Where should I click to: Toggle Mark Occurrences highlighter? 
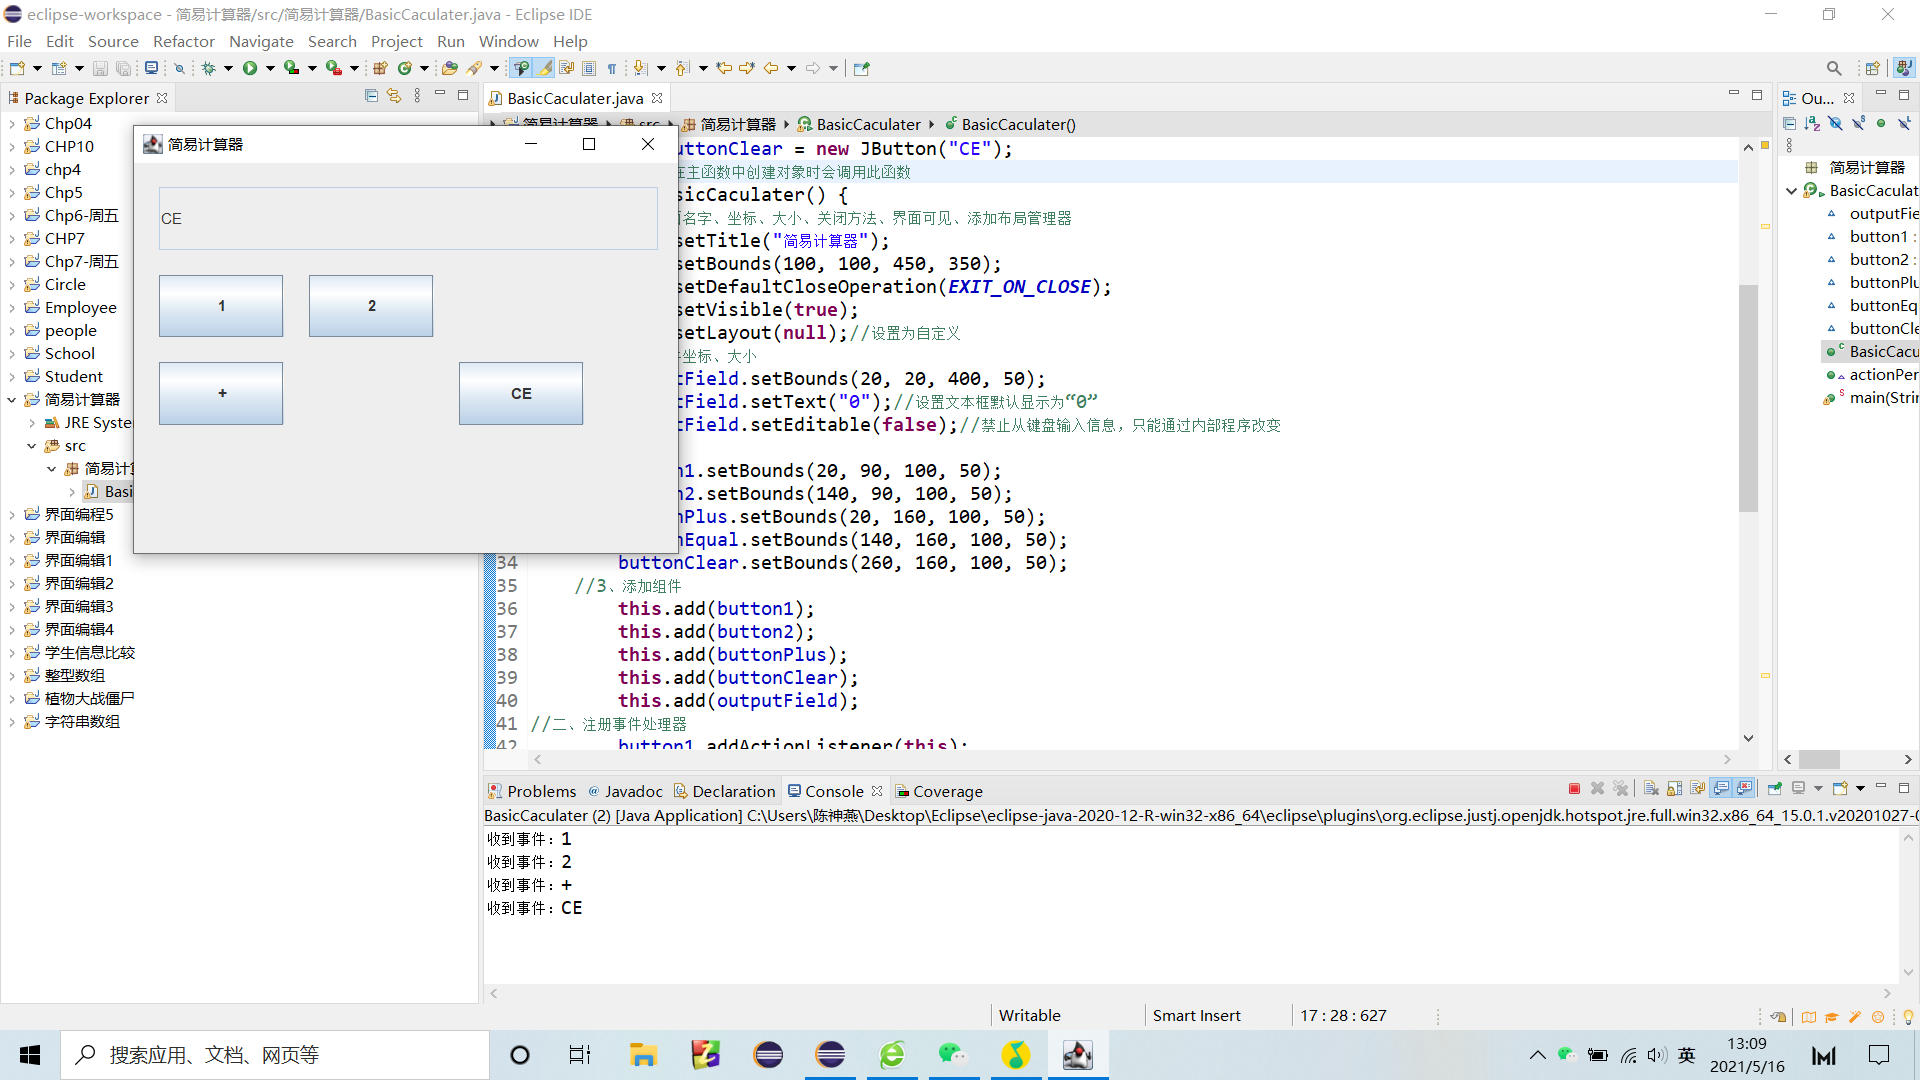[543, 68]
